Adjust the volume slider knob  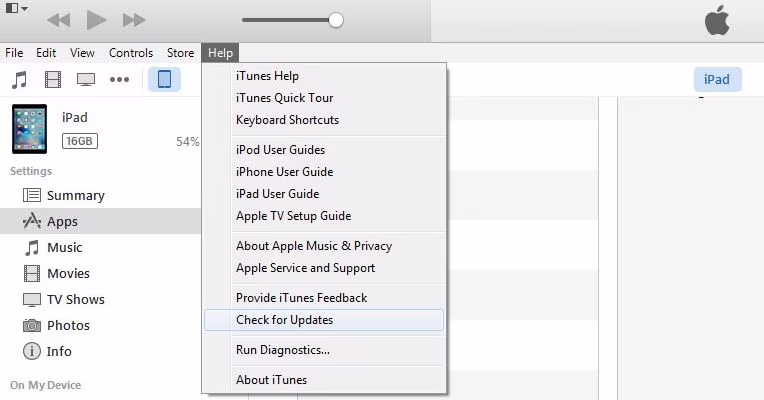point(336,20)
